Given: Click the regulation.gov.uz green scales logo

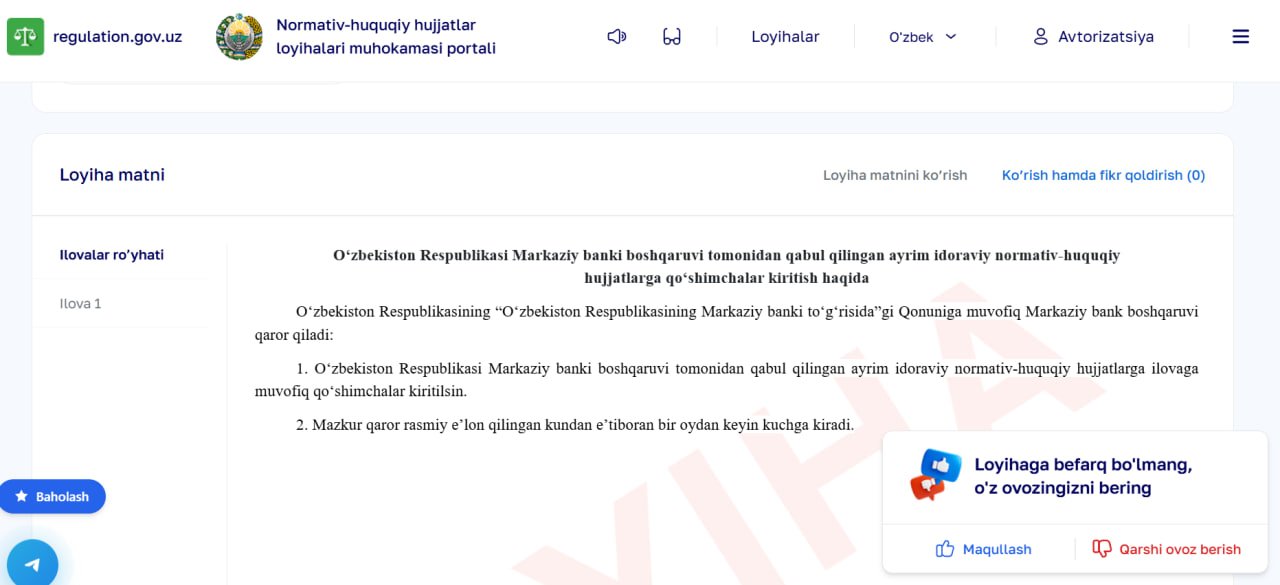Looking at the screenshot, I should (25, 36).
